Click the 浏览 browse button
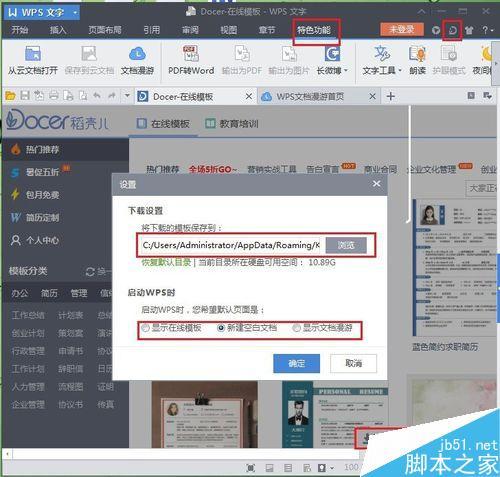This screenshot has height=477, width=500. tap(346, 245)
